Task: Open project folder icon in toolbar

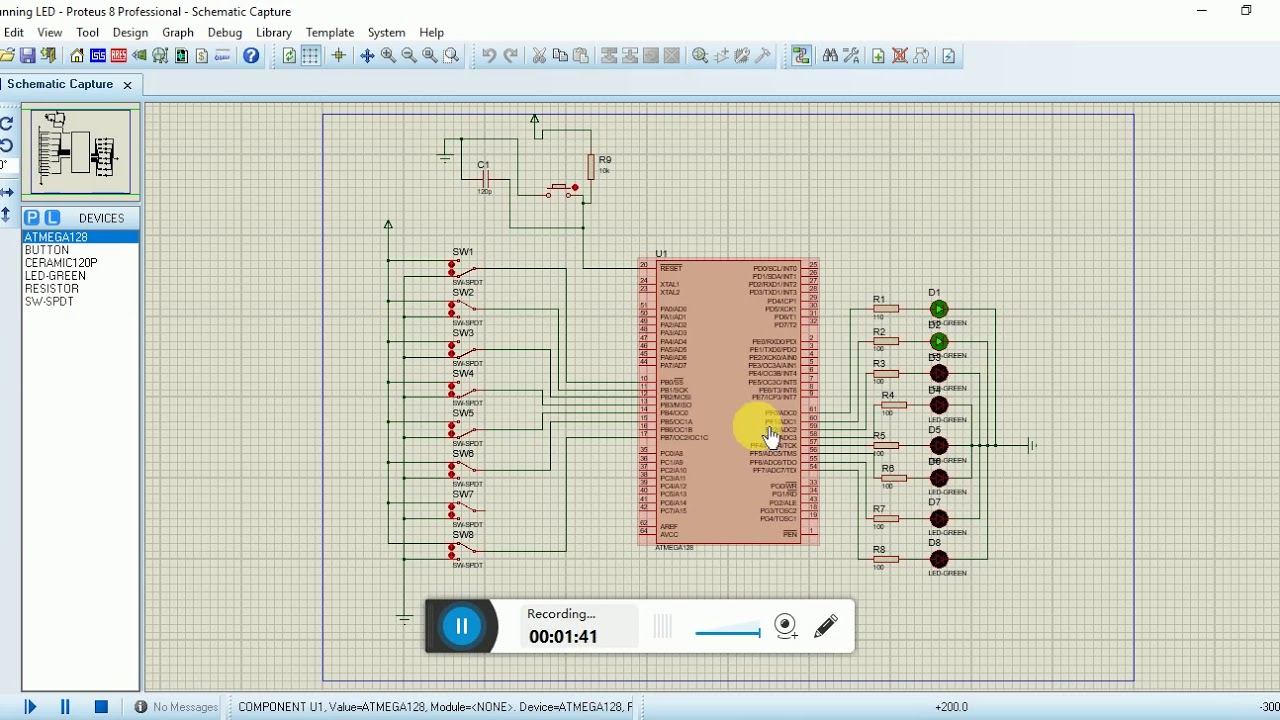Action: pos(7,56)
